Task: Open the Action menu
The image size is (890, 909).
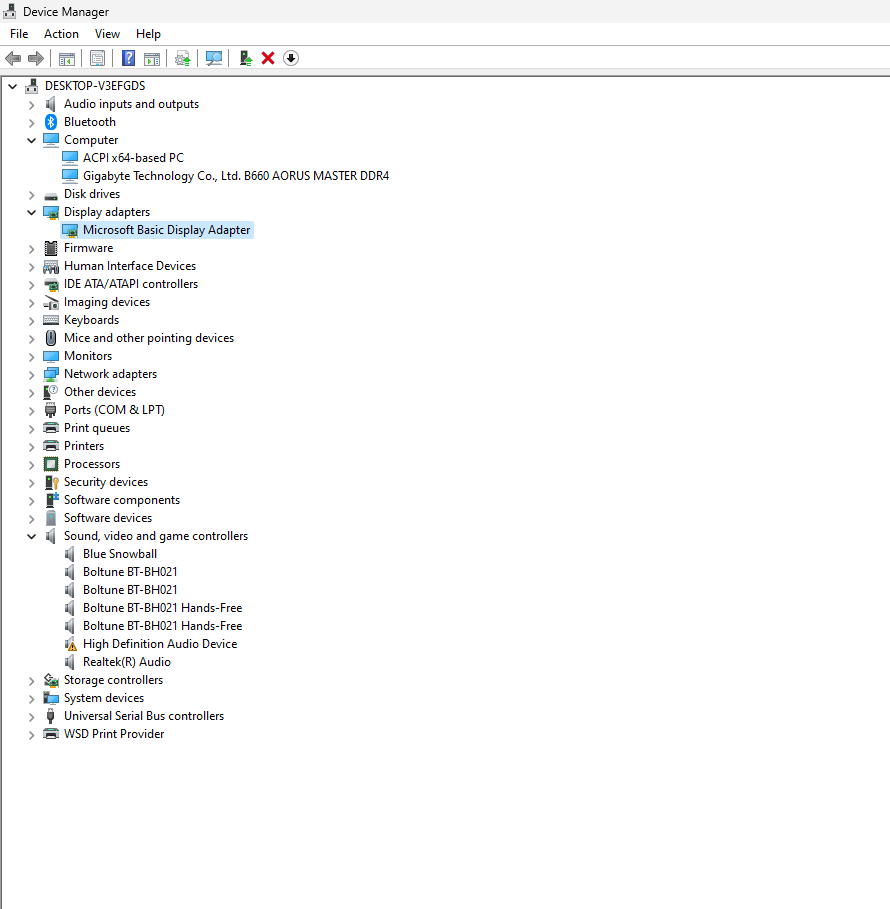Action: pyautogui.click(x=61, y=34)
